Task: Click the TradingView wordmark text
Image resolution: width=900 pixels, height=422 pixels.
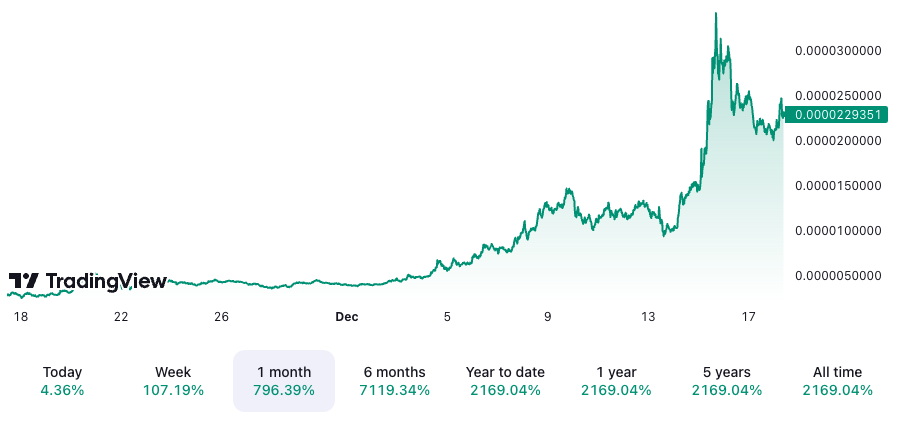Action: [106, 282]
